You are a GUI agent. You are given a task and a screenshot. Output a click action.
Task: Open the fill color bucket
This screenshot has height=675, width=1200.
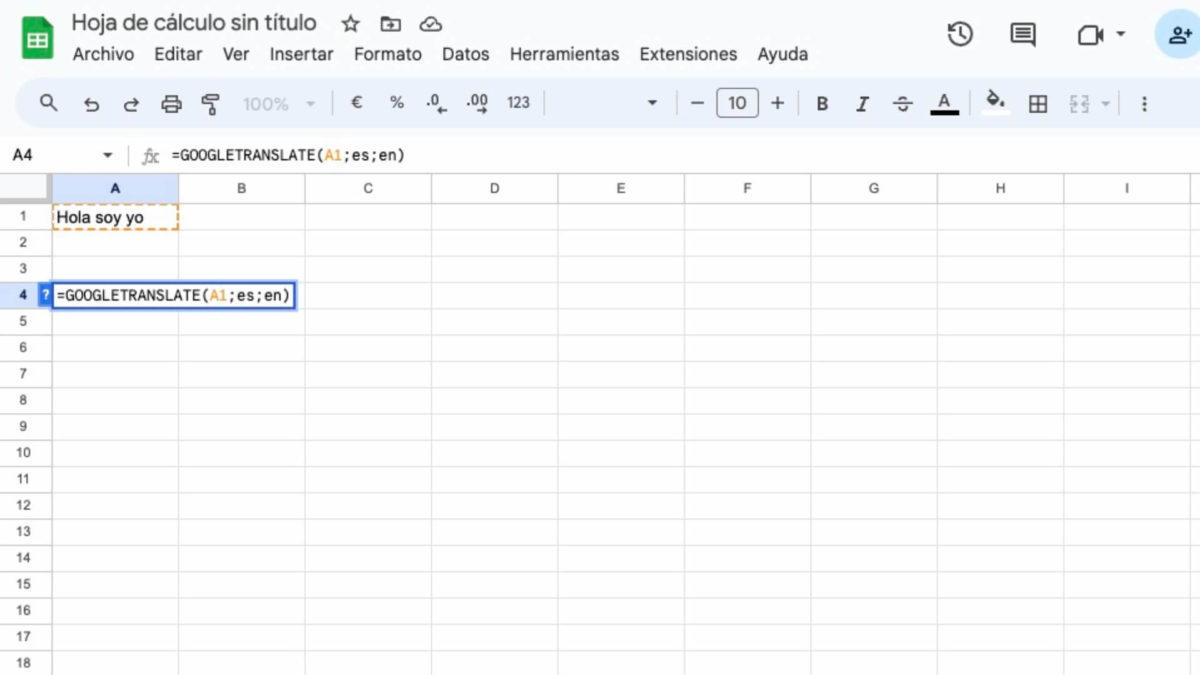pos(995,102)
